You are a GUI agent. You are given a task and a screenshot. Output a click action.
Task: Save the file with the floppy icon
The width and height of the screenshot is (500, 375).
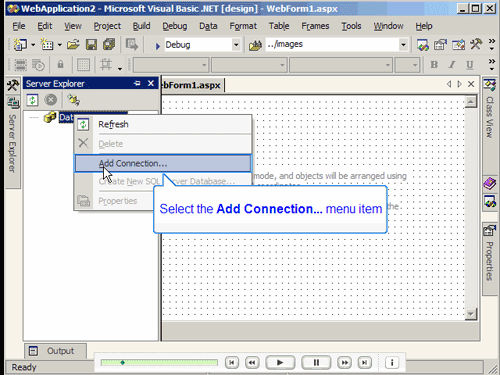pyautogui.click(x=91, y=44)
